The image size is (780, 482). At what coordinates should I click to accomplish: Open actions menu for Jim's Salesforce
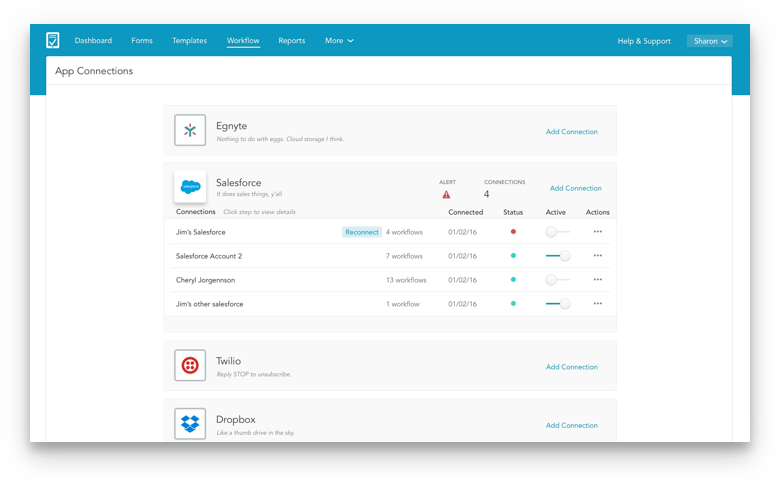[x=597, y=232]
